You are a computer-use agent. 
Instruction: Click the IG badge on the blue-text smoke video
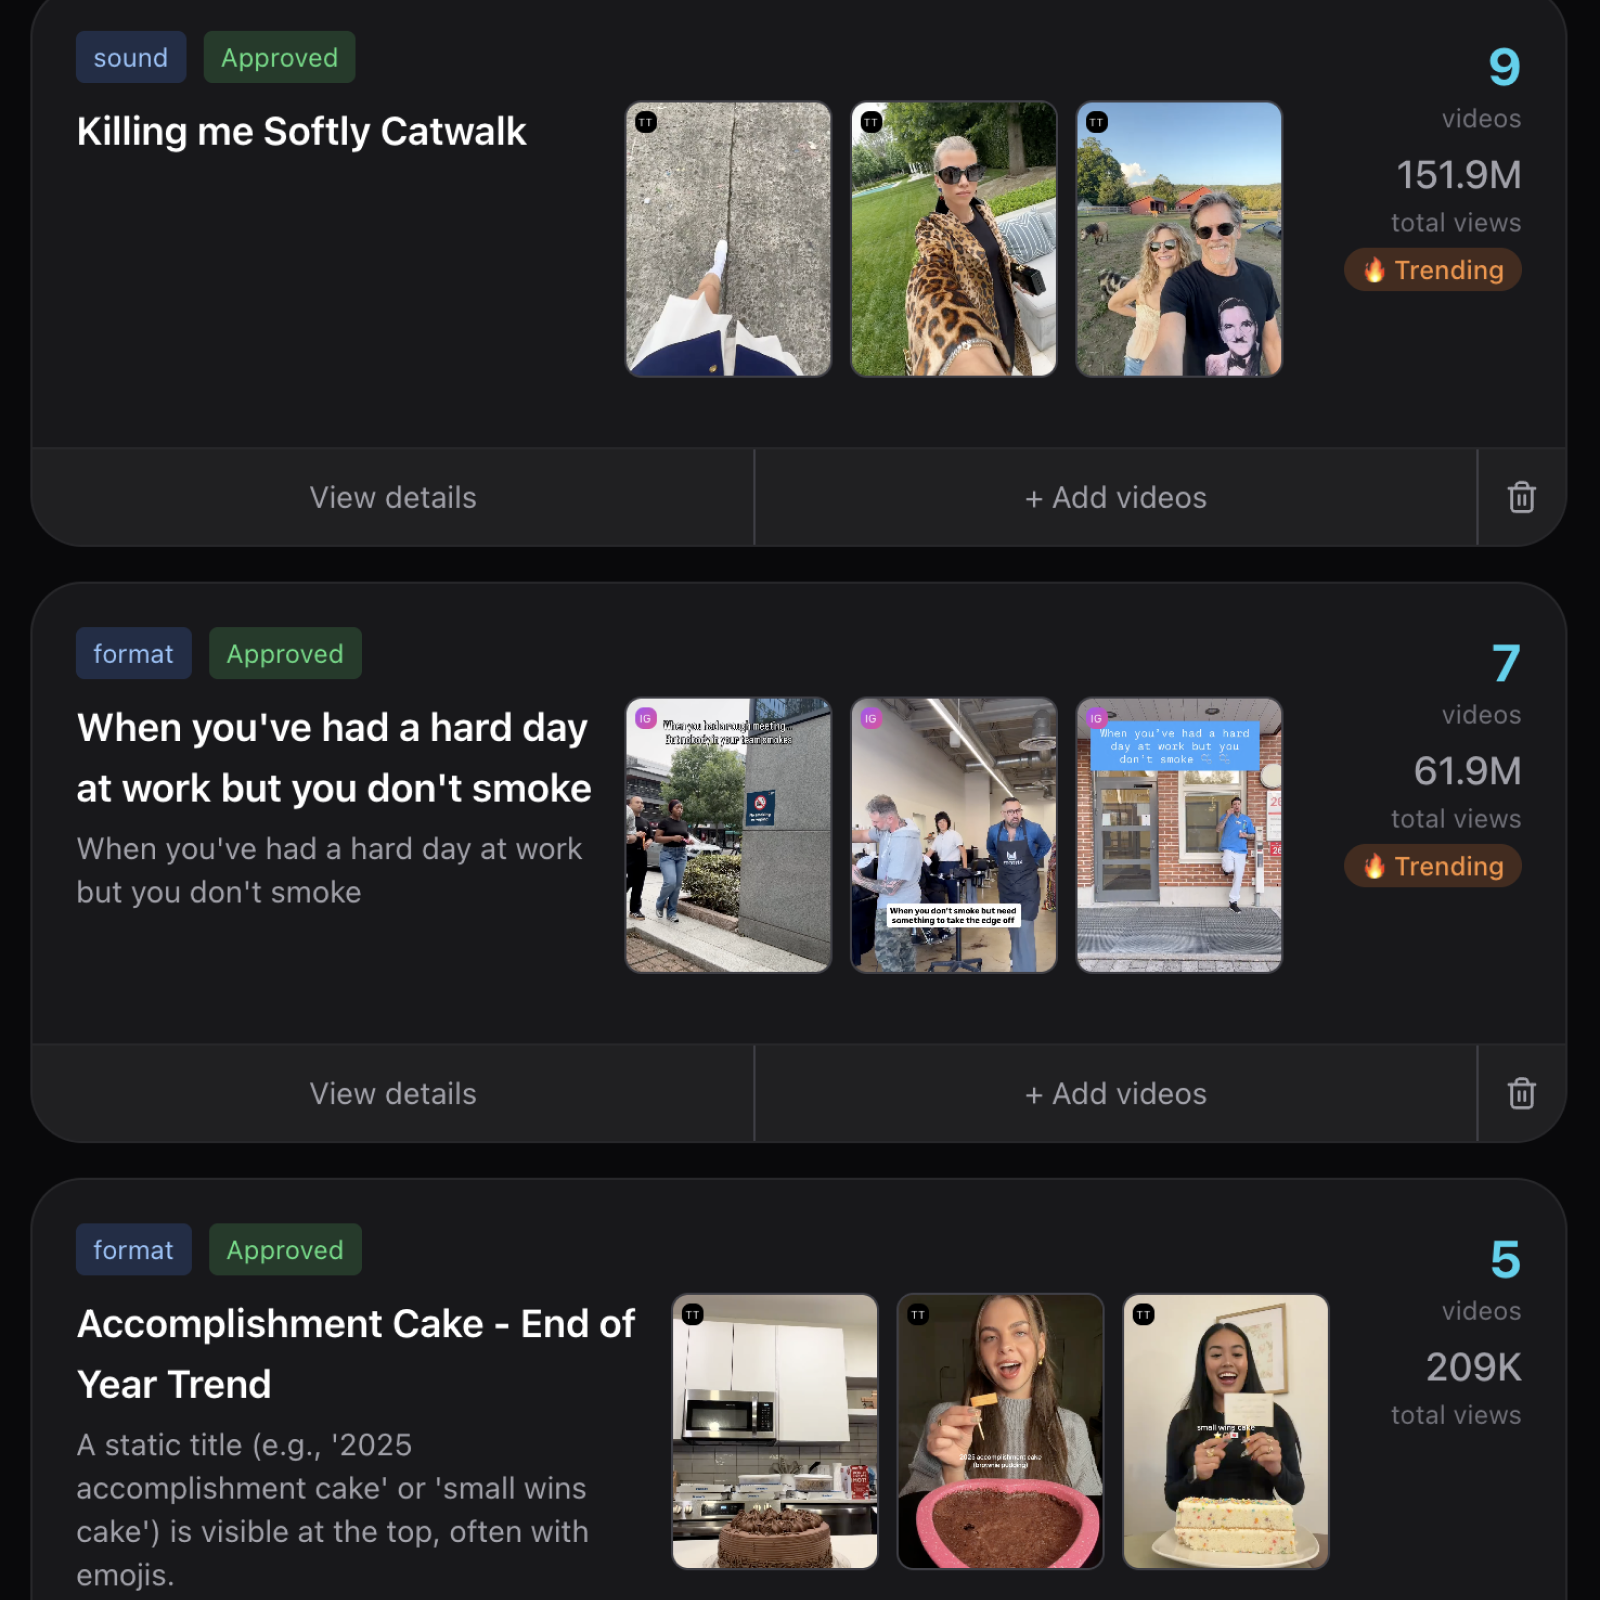[1096, 719]
